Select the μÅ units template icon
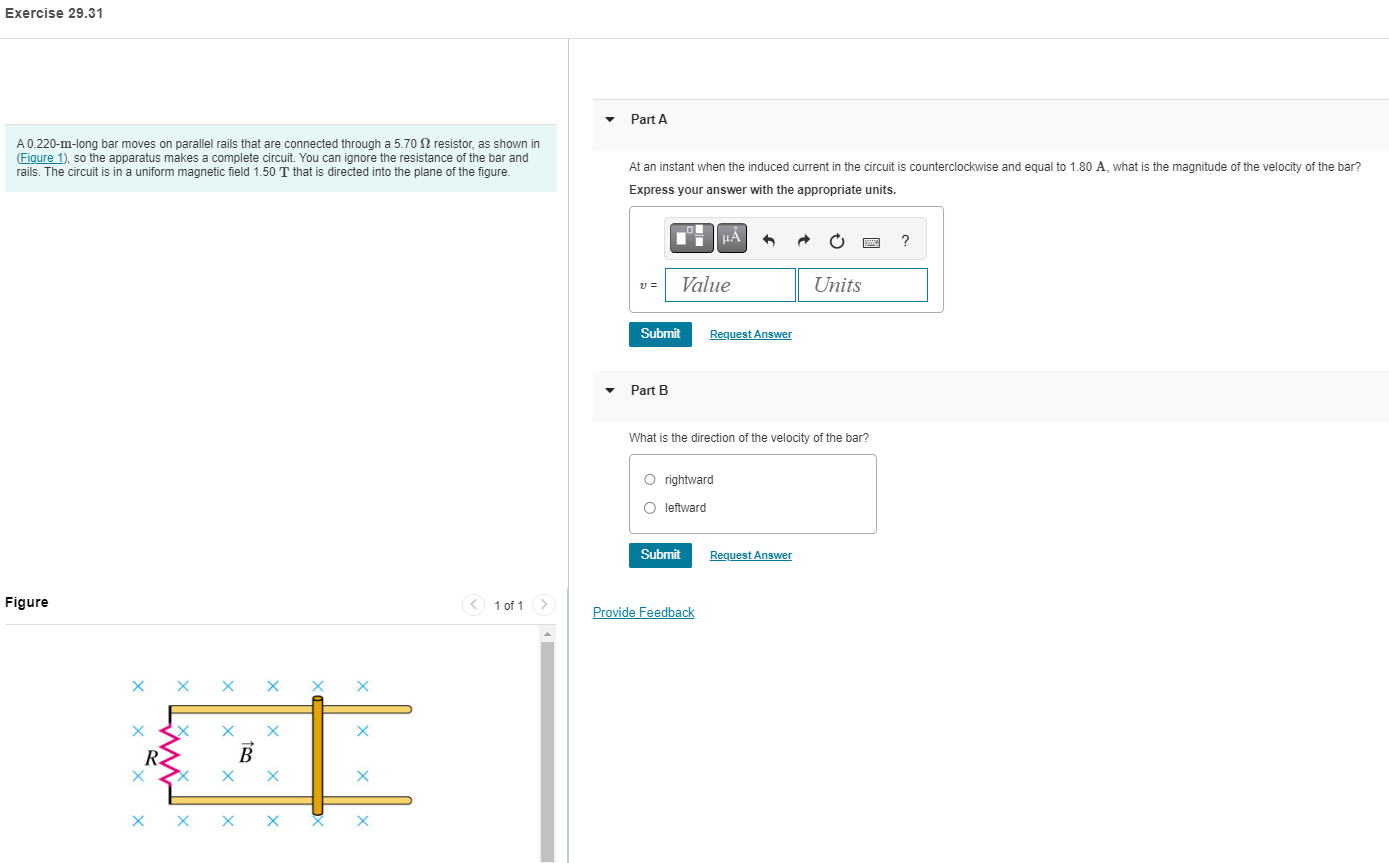The image size is (1389, 863). 731,237
